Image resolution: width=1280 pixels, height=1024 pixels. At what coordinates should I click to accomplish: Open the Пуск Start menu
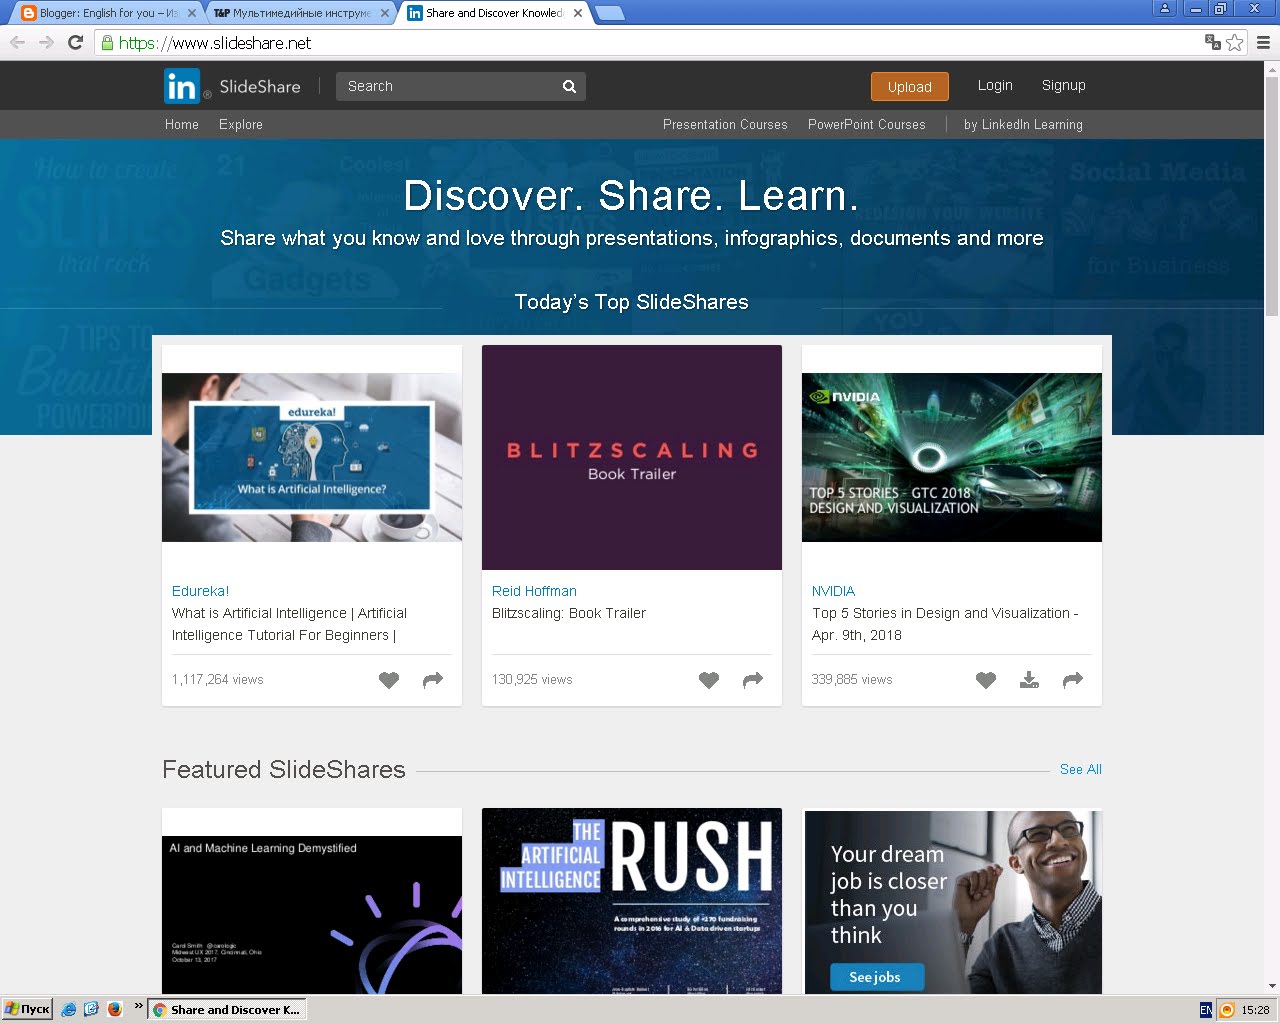27,1010
